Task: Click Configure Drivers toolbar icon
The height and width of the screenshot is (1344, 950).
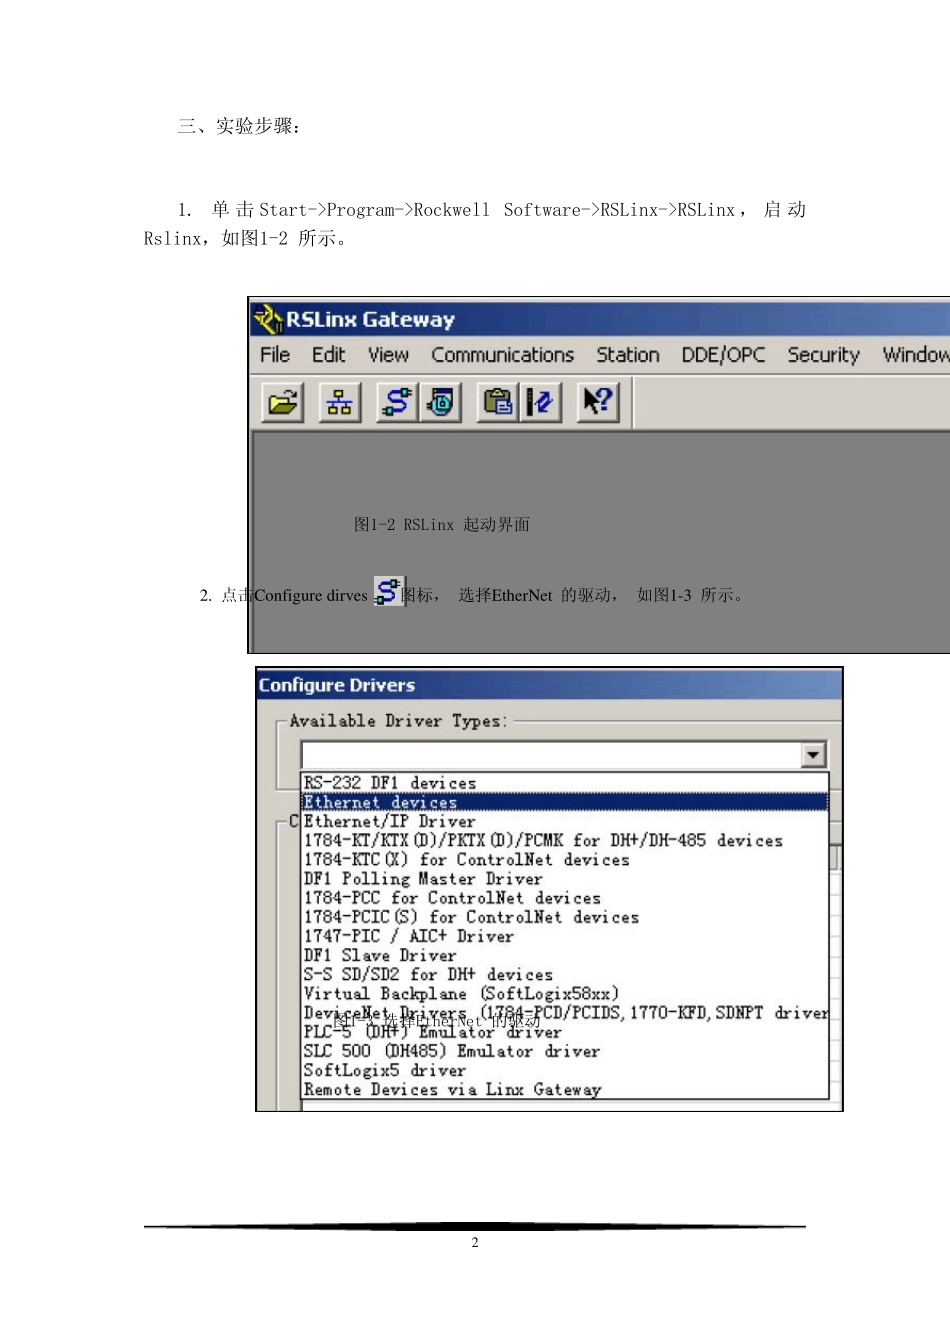Action: pos(397,403)
